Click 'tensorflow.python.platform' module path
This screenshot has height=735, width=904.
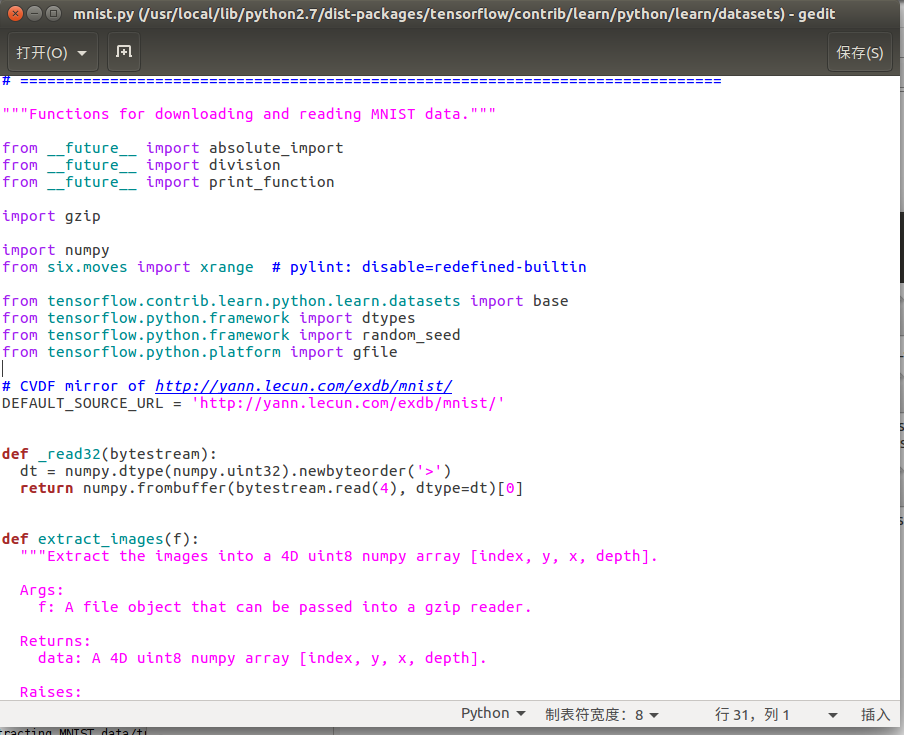pyautogui.click(x=164, y=352)
